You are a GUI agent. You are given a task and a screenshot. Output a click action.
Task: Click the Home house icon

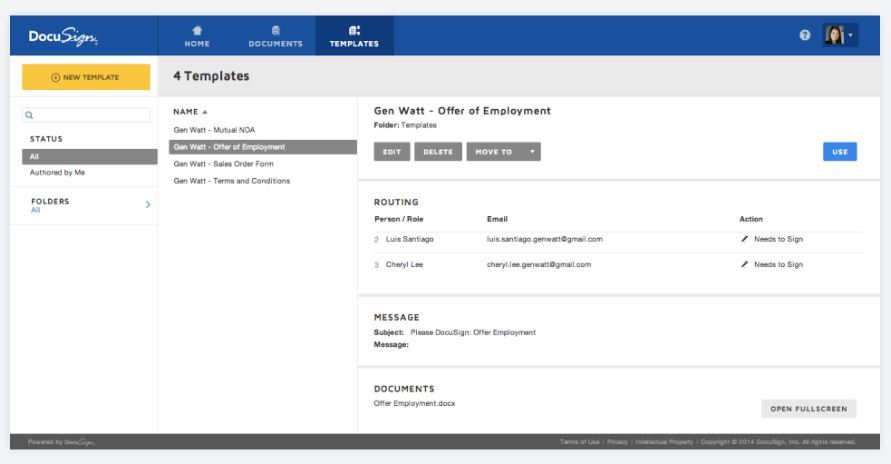click(x=197, y=30)
